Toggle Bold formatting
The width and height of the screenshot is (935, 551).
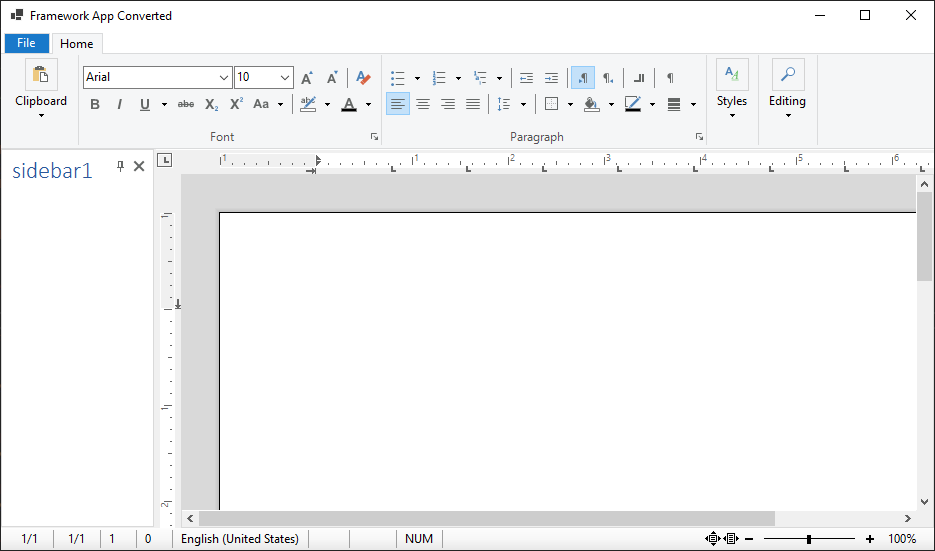point(95,104)
